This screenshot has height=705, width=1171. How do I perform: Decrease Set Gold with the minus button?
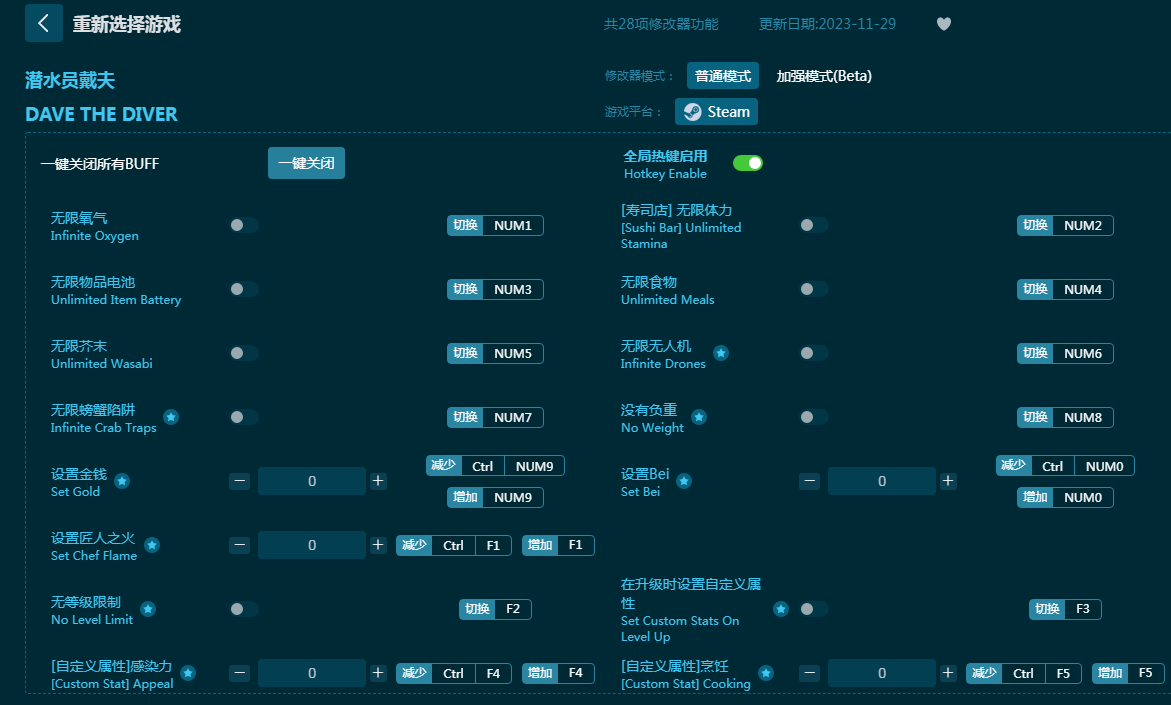pos(240,481)
